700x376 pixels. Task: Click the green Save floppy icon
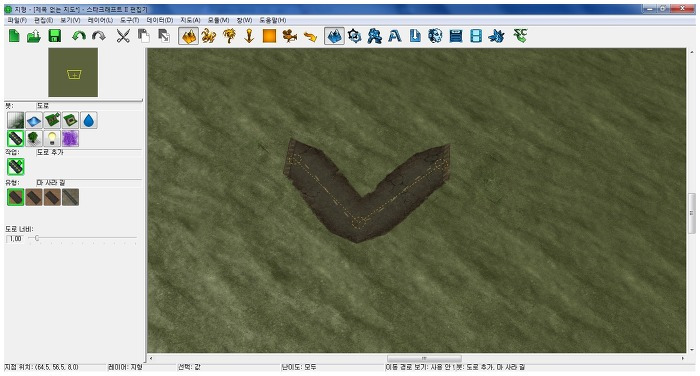[54, 36]
